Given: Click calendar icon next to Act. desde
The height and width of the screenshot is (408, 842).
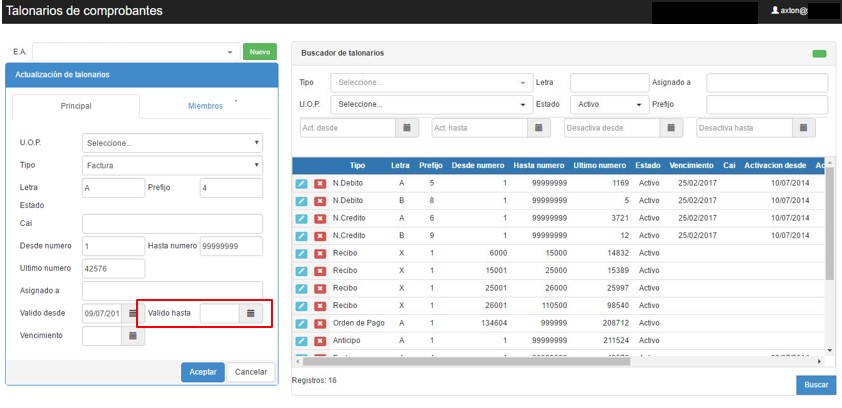Looking at the screenshot, I should (407, 128).
